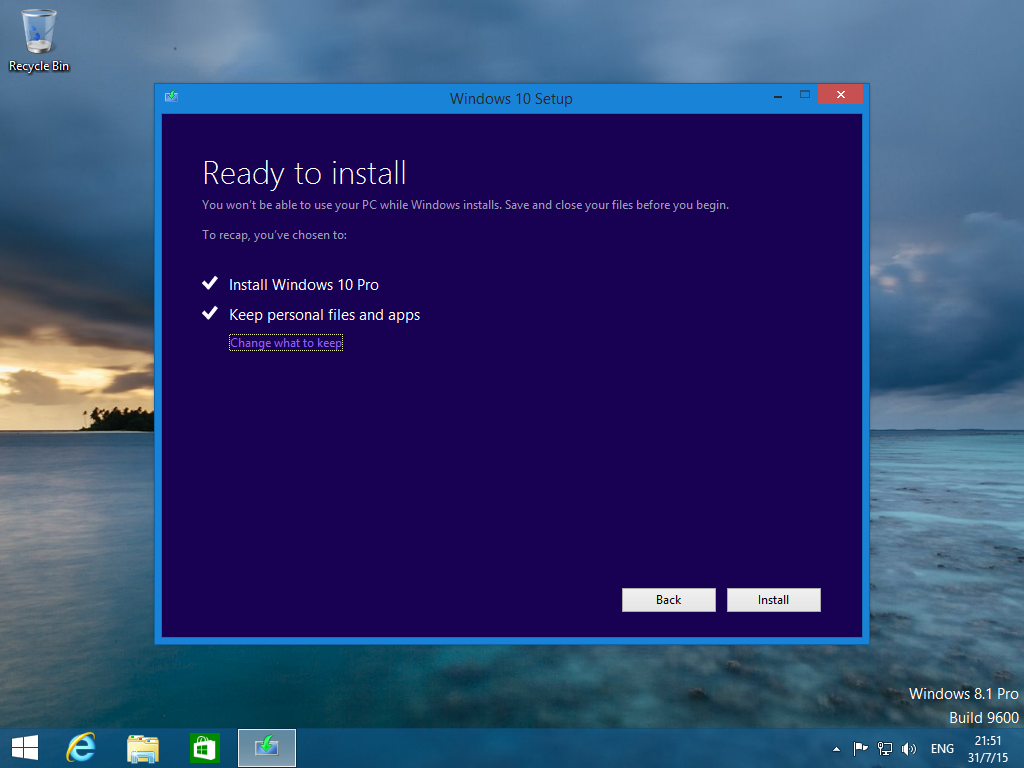Close the Windows 10 Setup window
The height and width of the screenshot is (768, 1024).
click(x=840, y=95)
